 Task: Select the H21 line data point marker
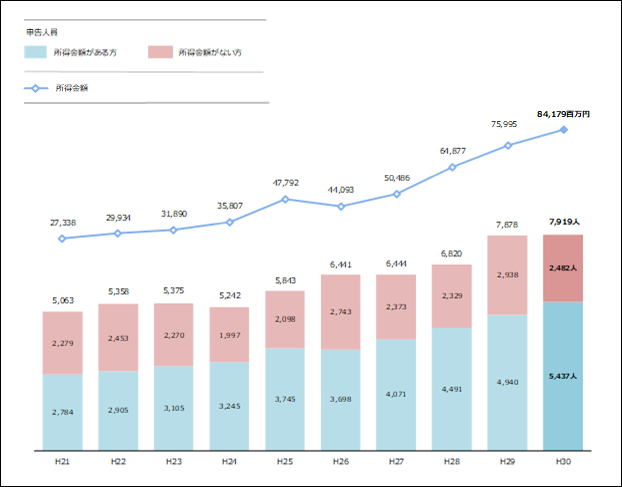click(x=62, y=238)
